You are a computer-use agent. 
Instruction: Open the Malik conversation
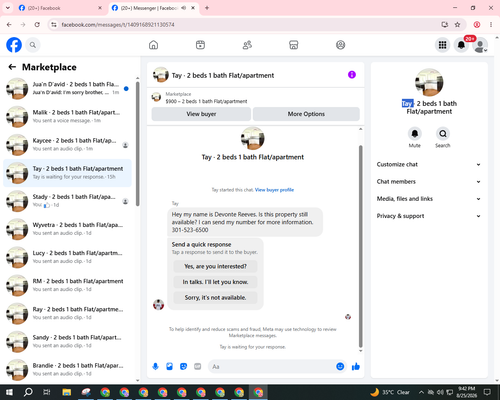tap(67, 117)
